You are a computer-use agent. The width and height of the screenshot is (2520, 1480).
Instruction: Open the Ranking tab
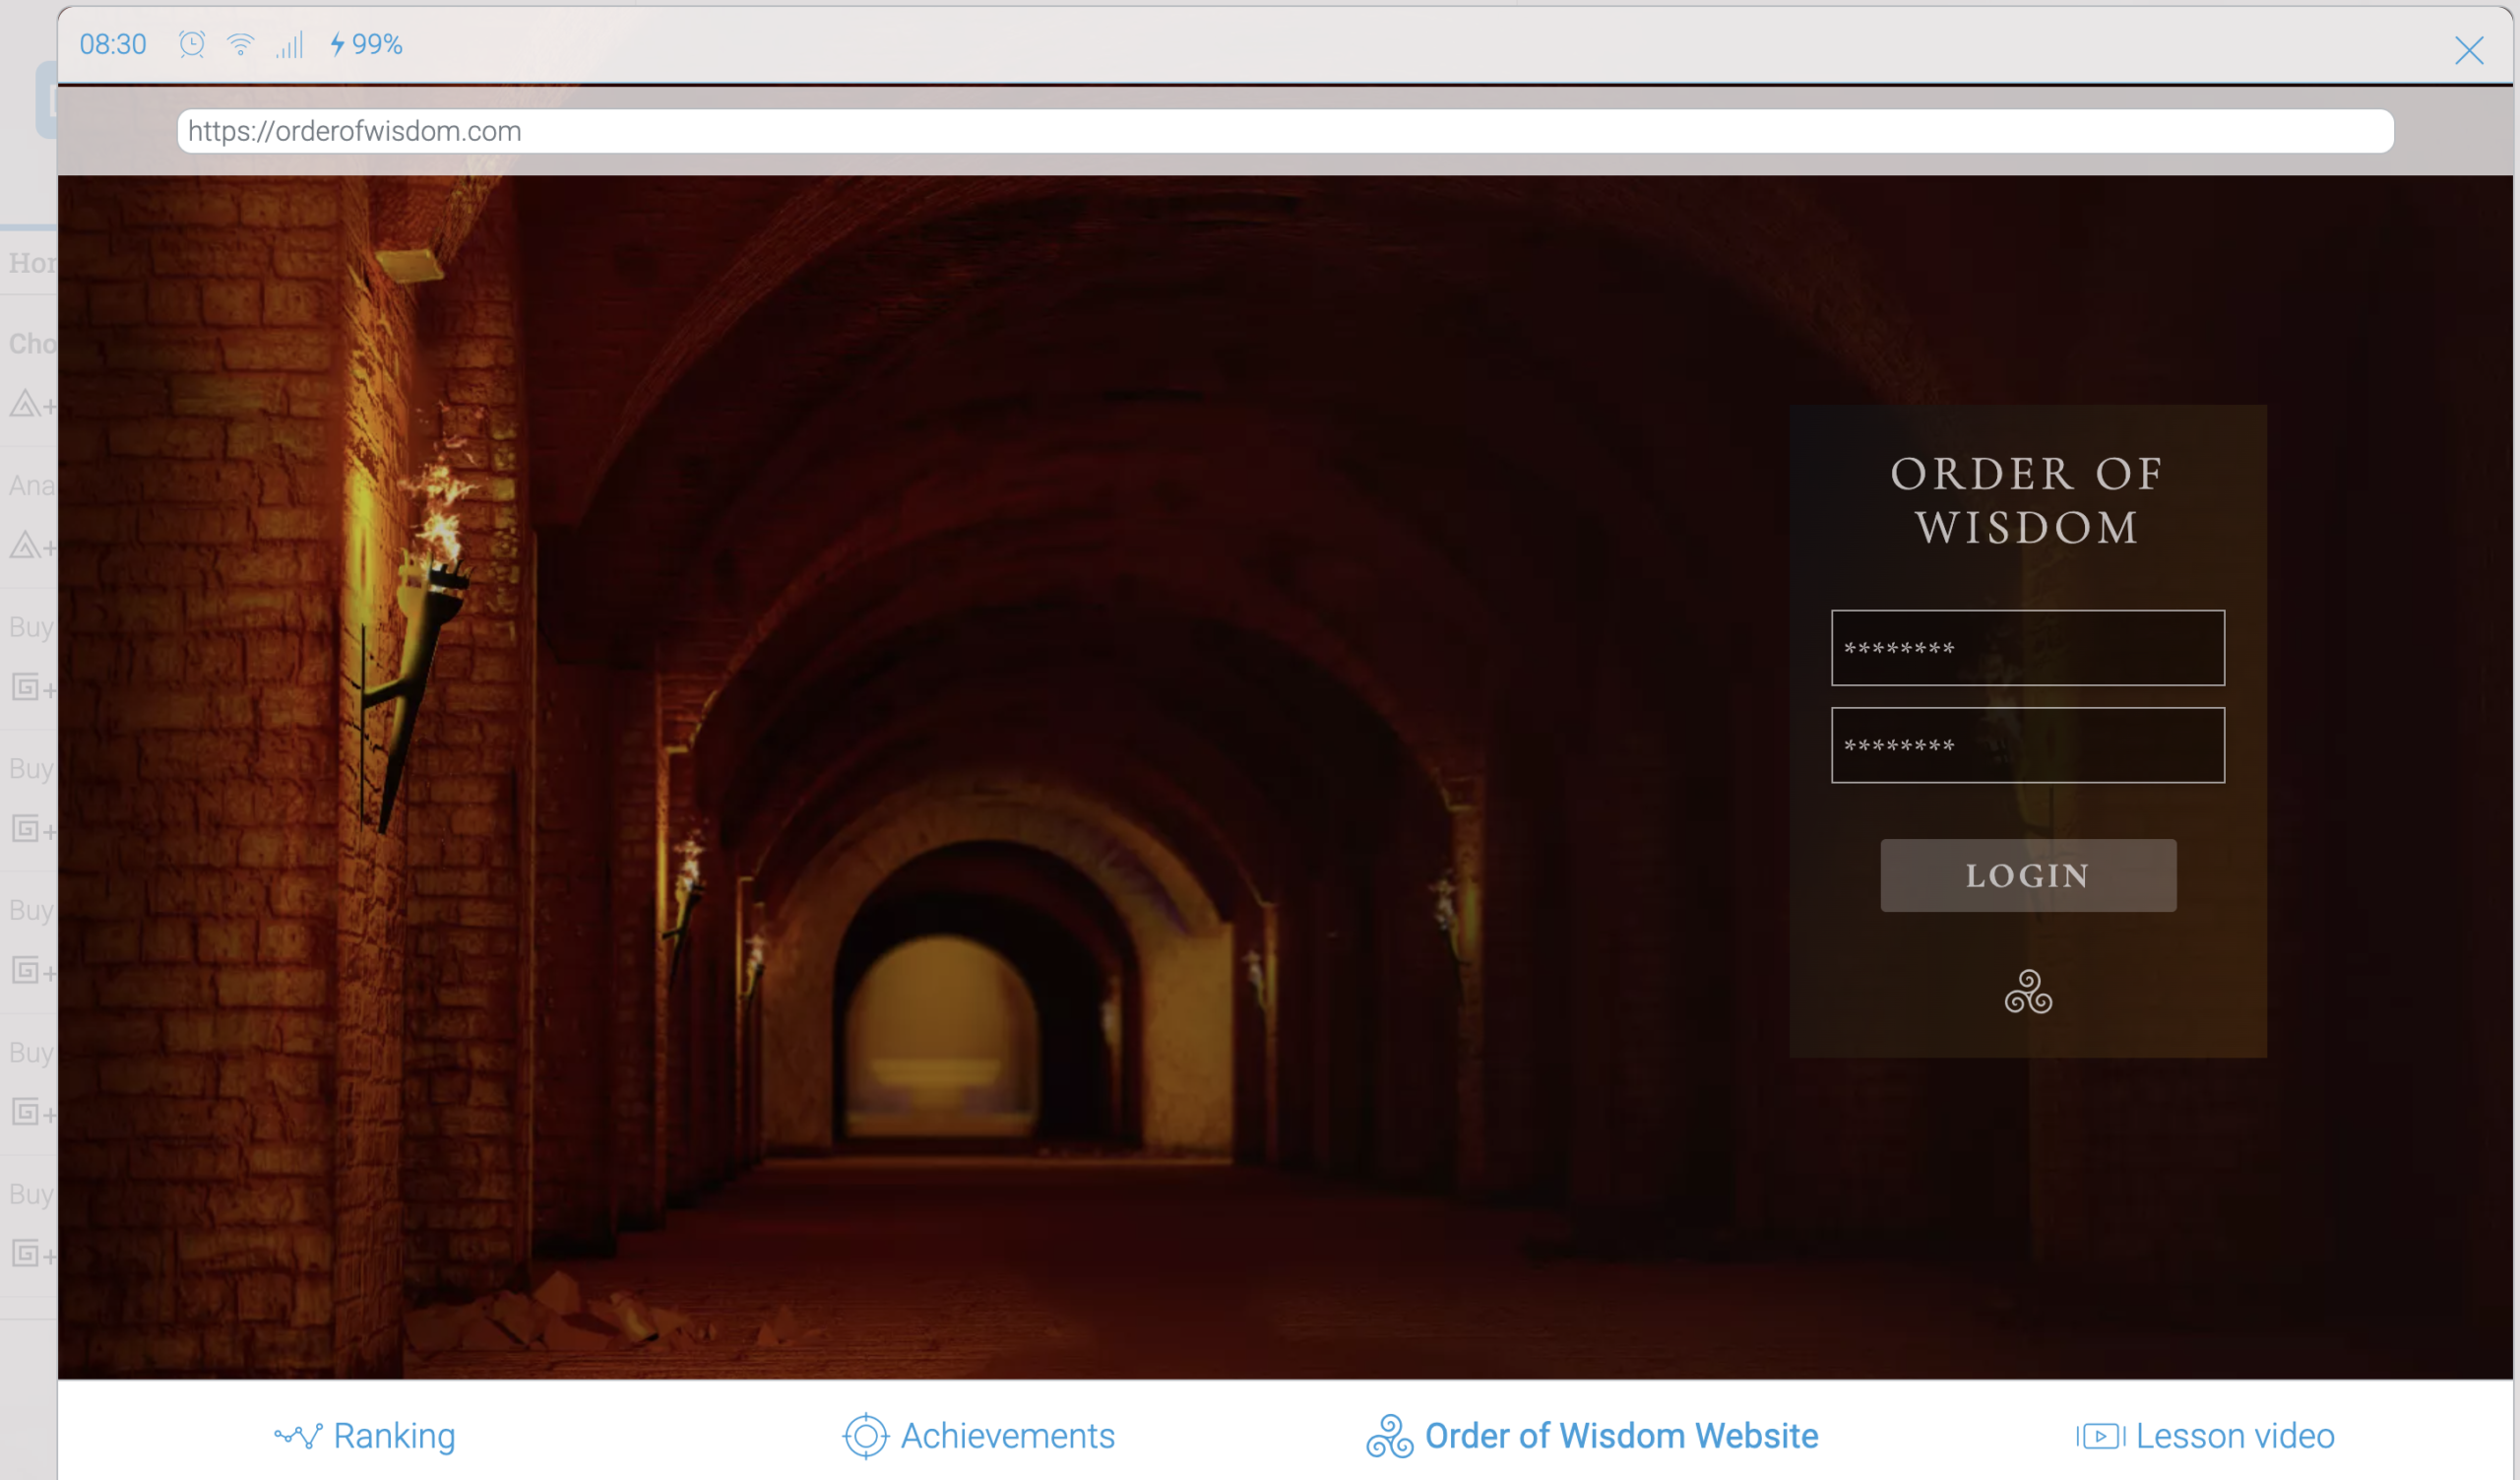[x=394, y=1436]
